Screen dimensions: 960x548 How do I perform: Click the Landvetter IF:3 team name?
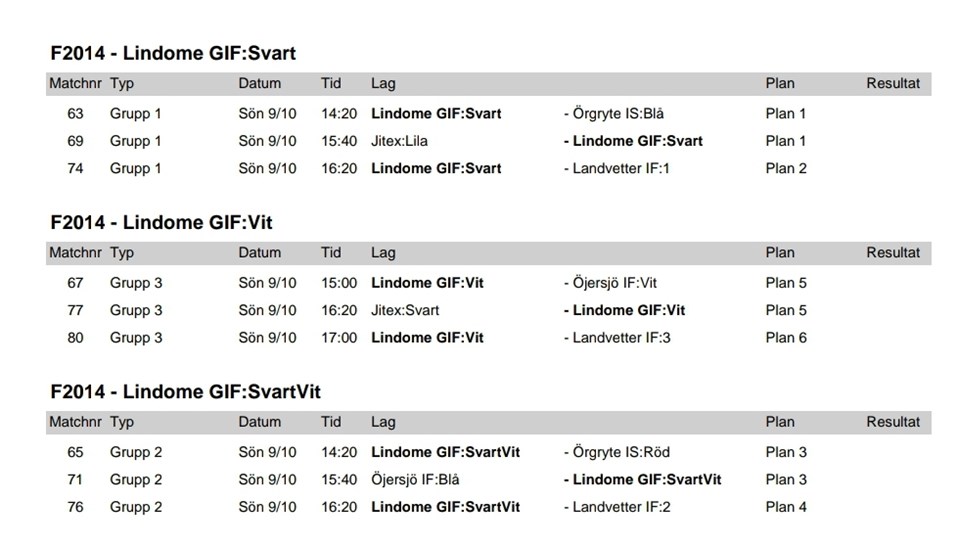[x=621, y=338]
